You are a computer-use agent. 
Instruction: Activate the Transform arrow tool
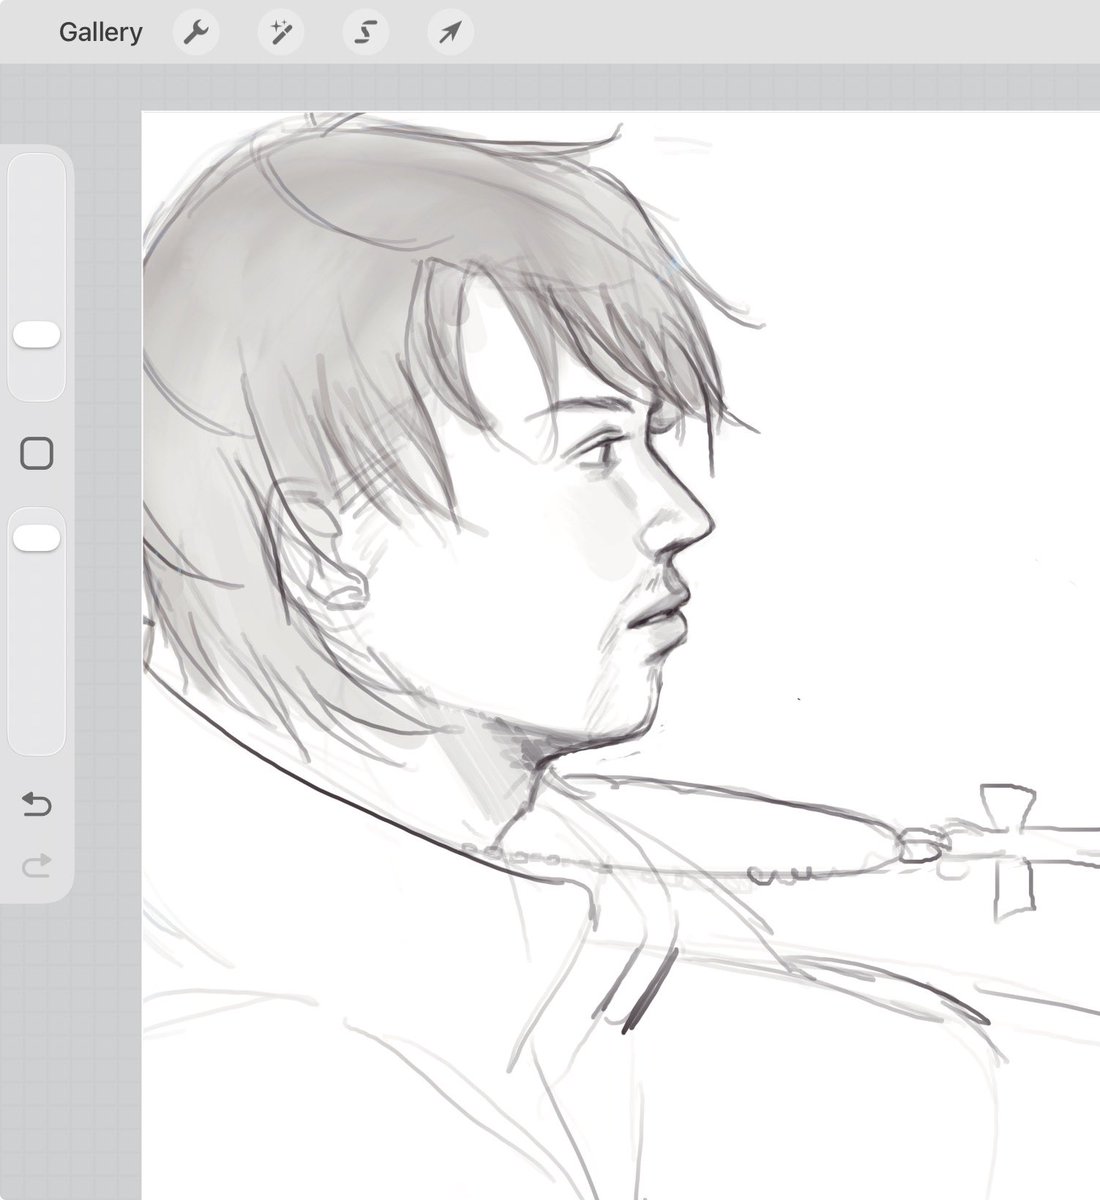[451, 32]
